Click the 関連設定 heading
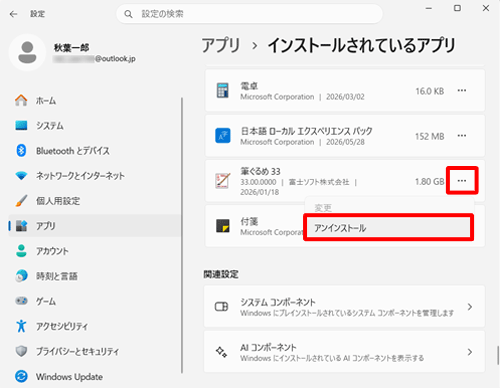The width and height of the screenshot is (500, 388). point(221,274)
